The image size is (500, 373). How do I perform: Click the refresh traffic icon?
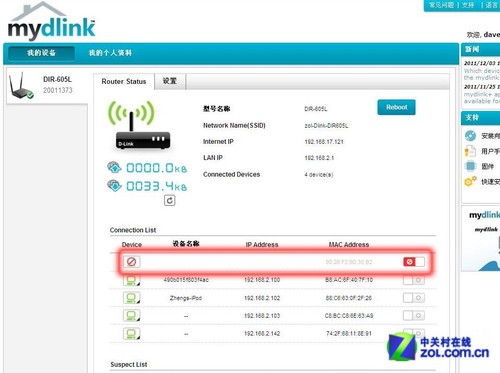(x=169, y=201)
